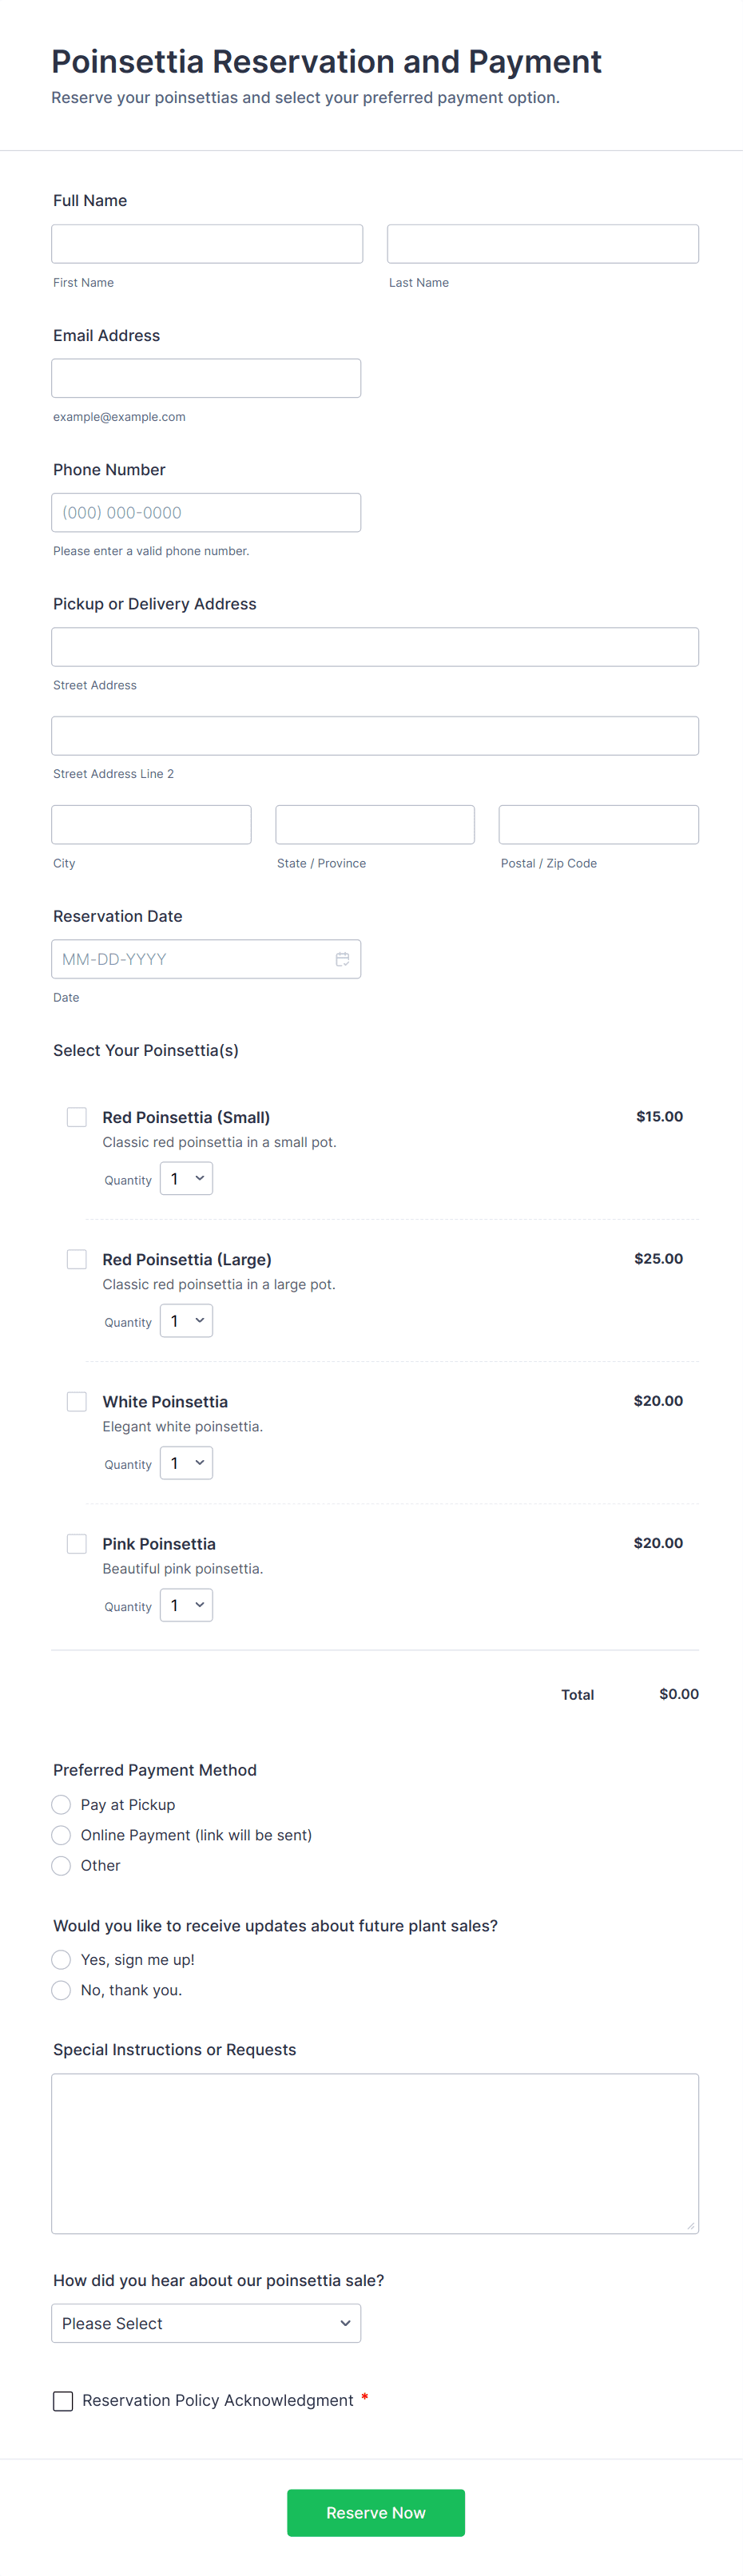
Task: Acknowledge the Reservation Policy checkbox
Action: (x=63, y=2401)
